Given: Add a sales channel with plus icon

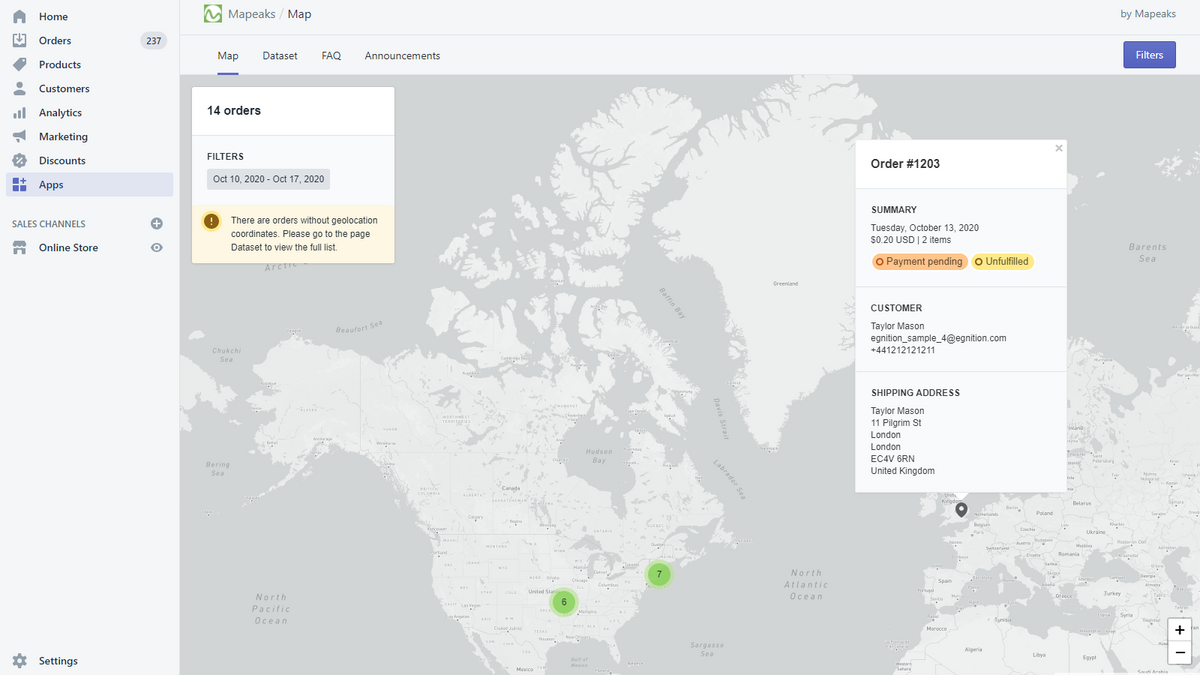Looking at the screenshot, I should pyautogui.click(x=156, y=224).
